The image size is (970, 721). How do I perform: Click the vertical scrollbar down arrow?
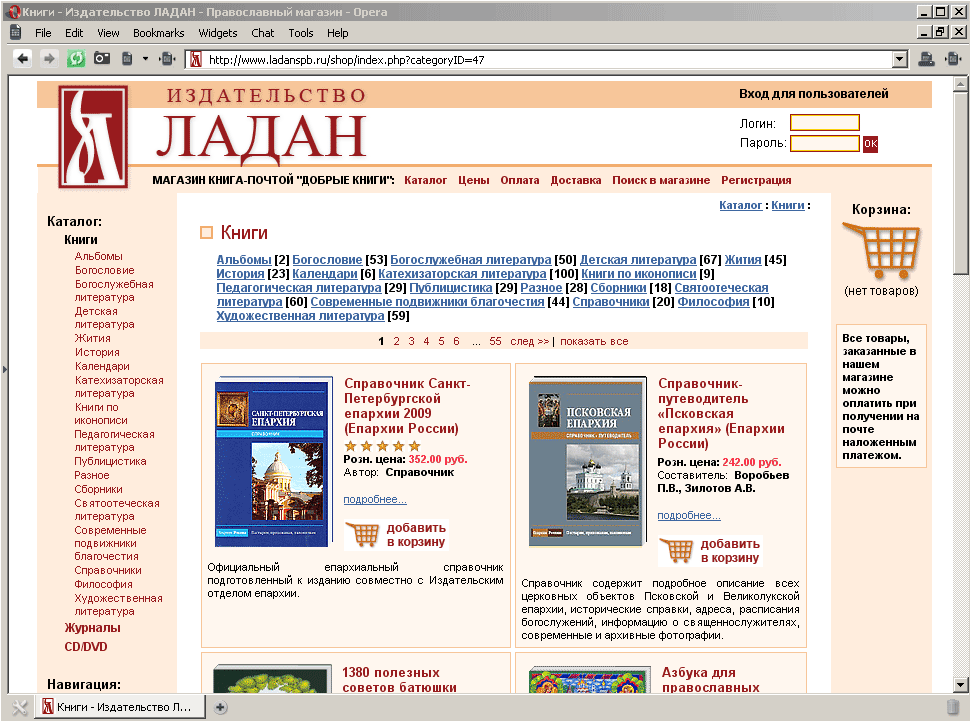click(959, 684)
